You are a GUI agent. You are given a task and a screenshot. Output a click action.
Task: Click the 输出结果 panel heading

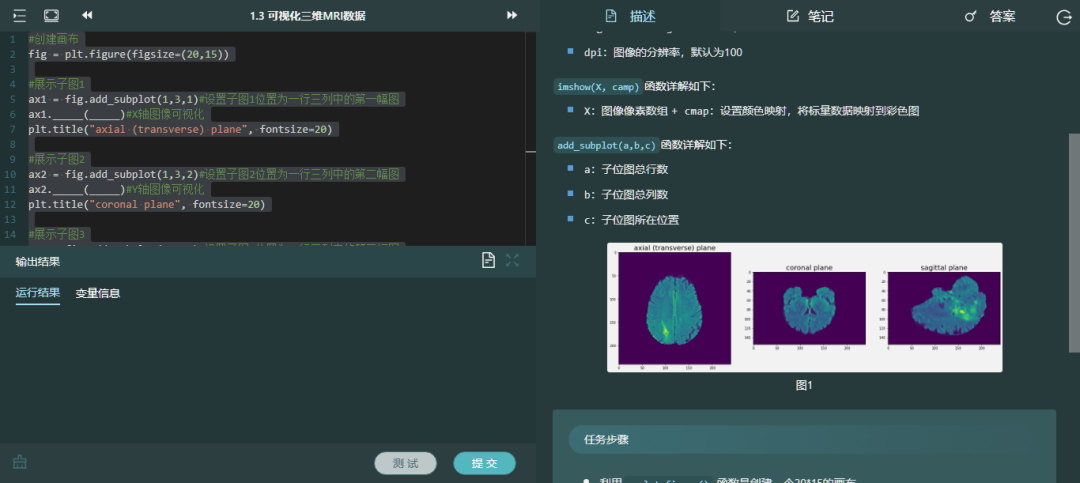coord(39,261)
